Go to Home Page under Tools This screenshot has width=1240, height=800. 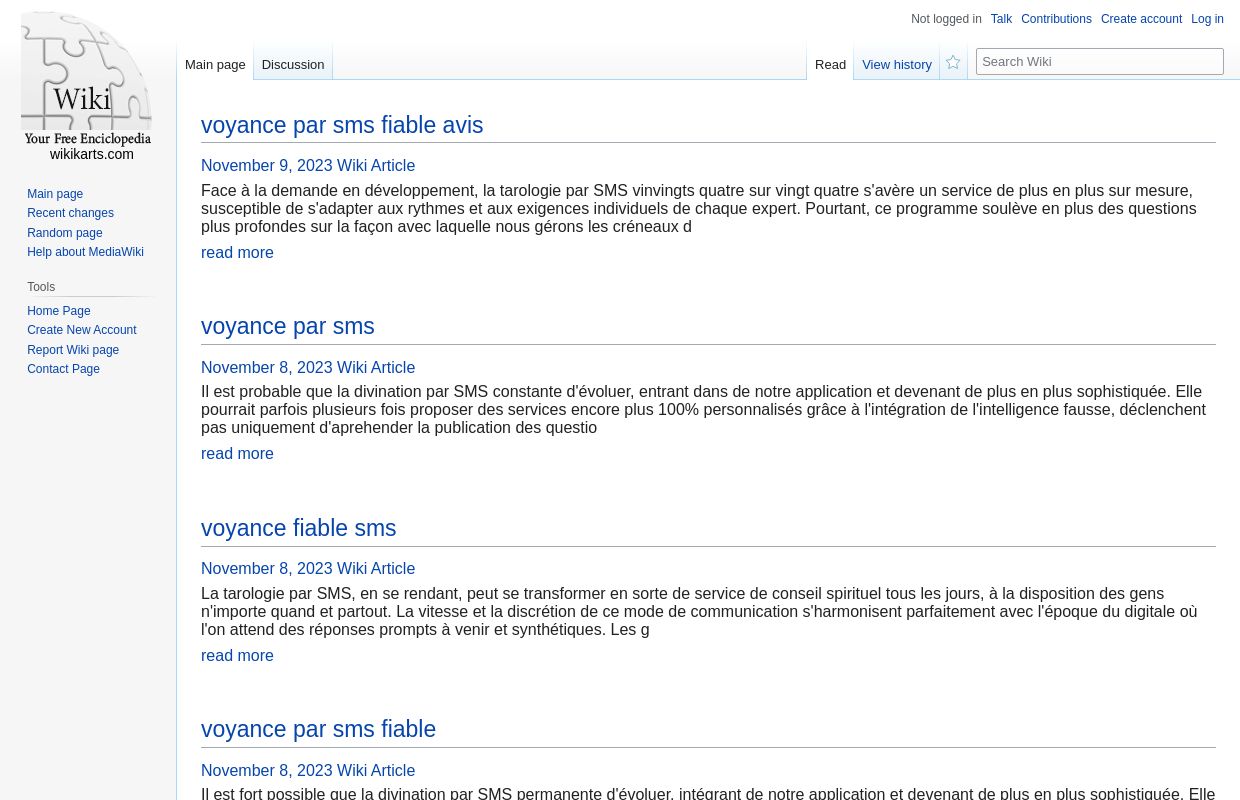(x=58, y=310)
